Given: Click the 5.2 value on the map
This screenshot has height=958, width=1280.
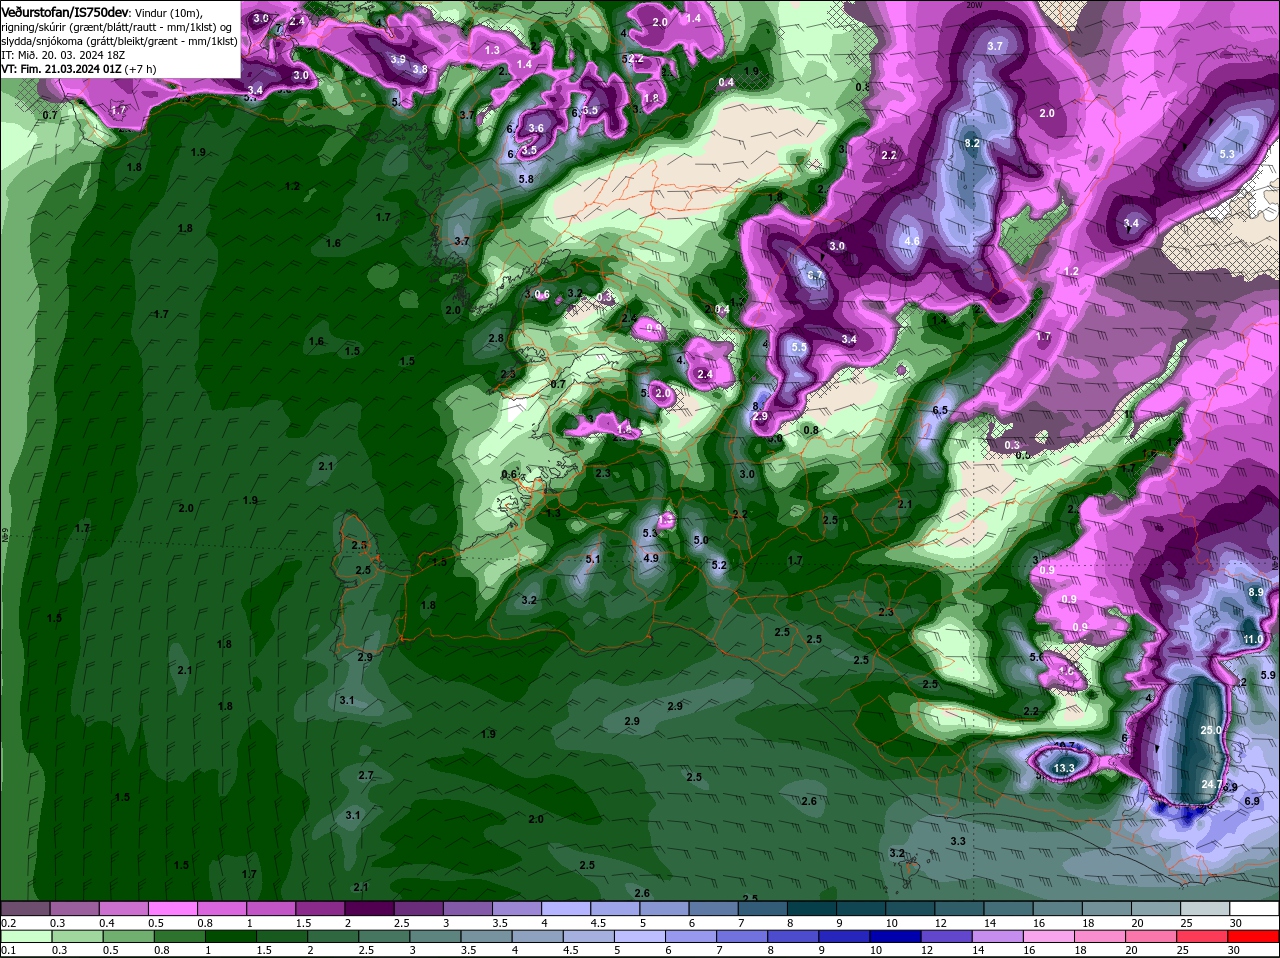Looking at the screenshot, I should [719, 565].
